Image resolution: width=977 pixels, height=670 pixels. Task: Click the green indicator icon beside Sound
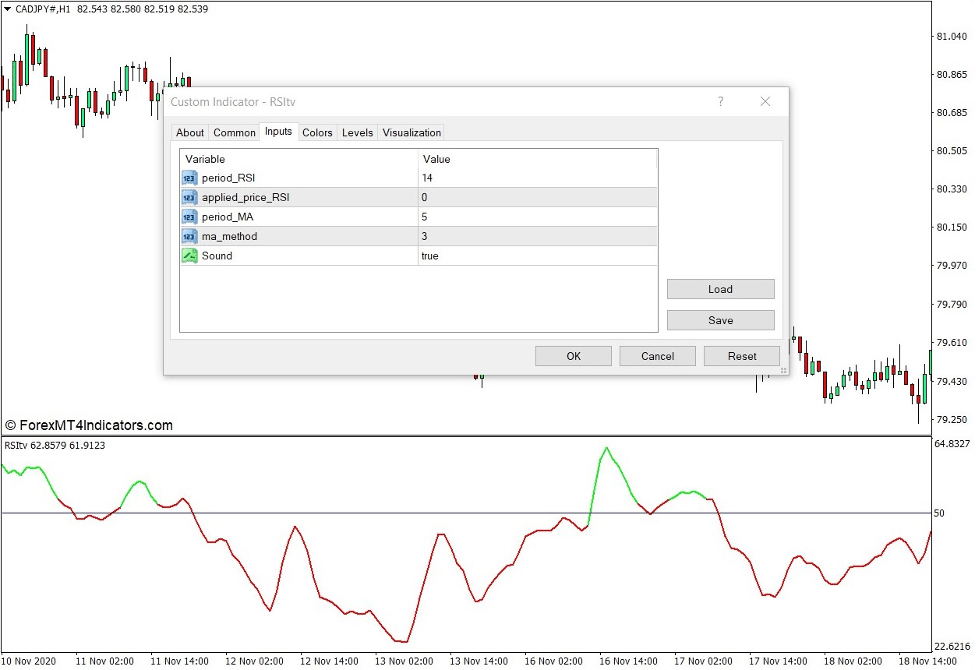(x=189, y=256)
